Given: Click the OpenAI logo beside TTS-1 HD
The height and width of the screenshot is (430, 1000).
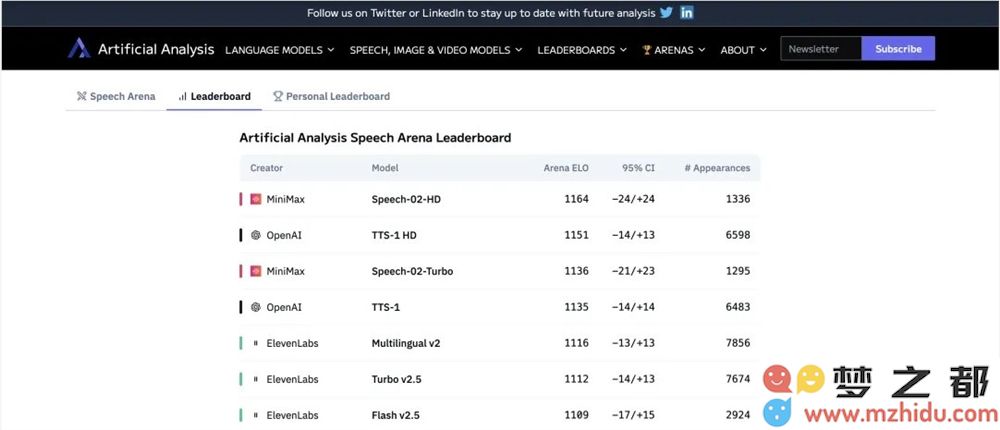Looking at the screenshot, I should (x=256, y=235).
